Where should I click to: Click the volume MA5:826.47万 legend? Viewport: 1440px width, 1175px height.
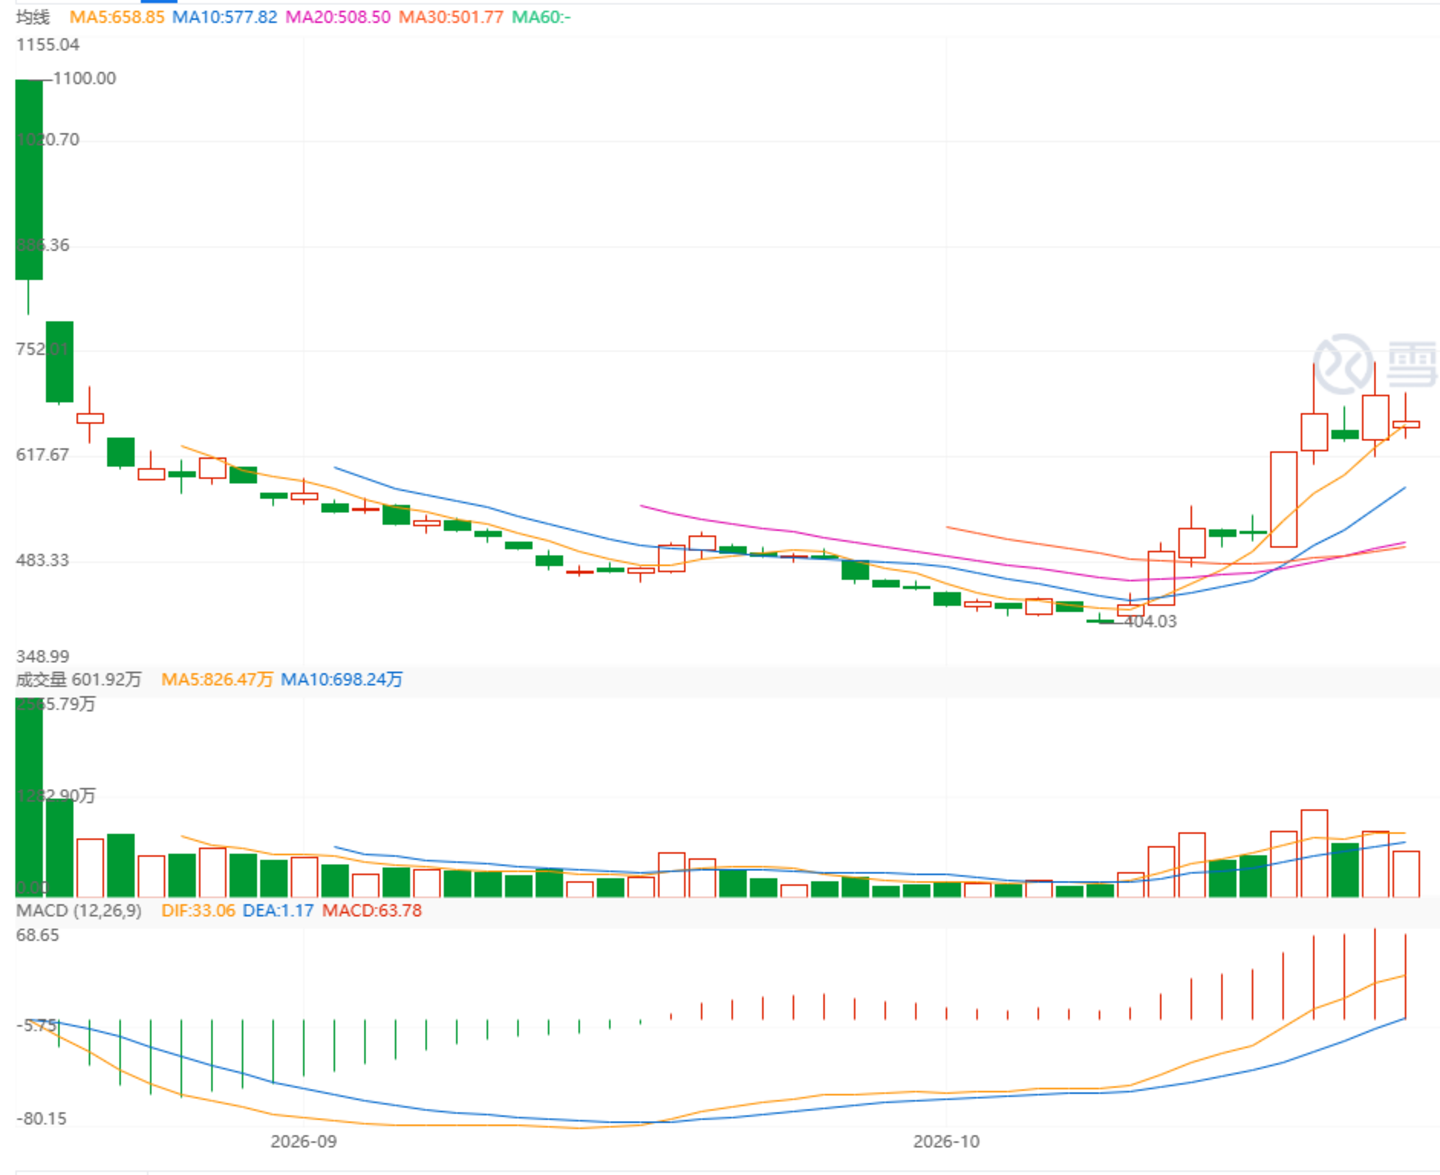(x=217, y=679)
